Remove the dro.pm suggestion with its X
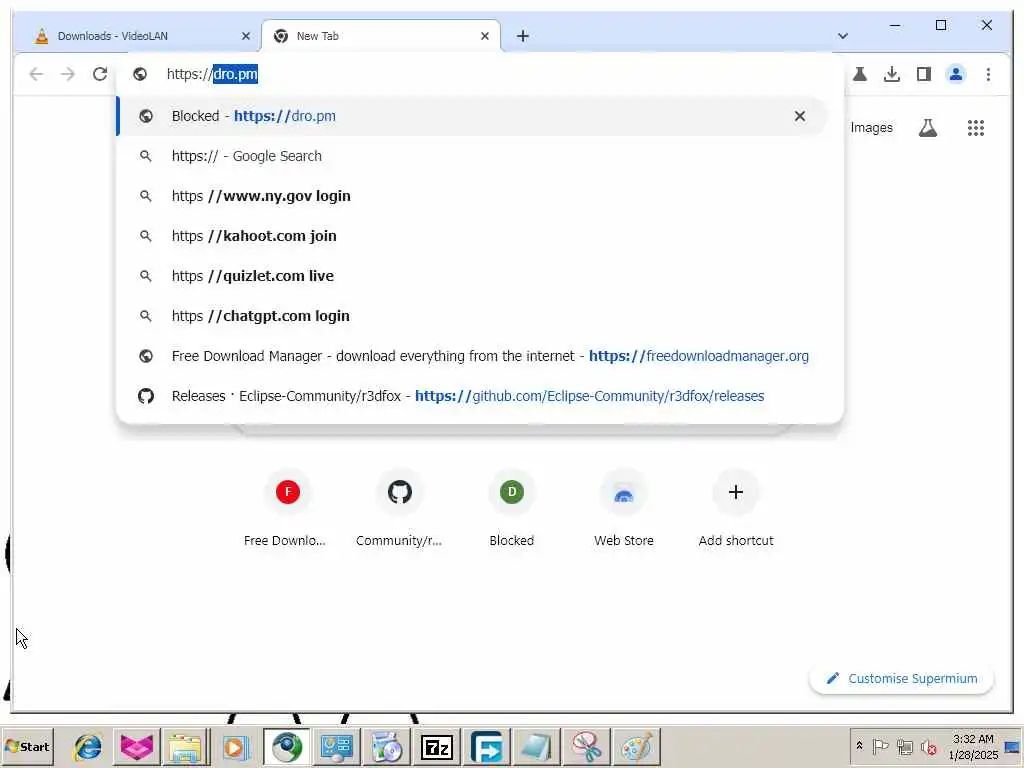The width and height of the screenshot is (1024, 768). (799, 116)
